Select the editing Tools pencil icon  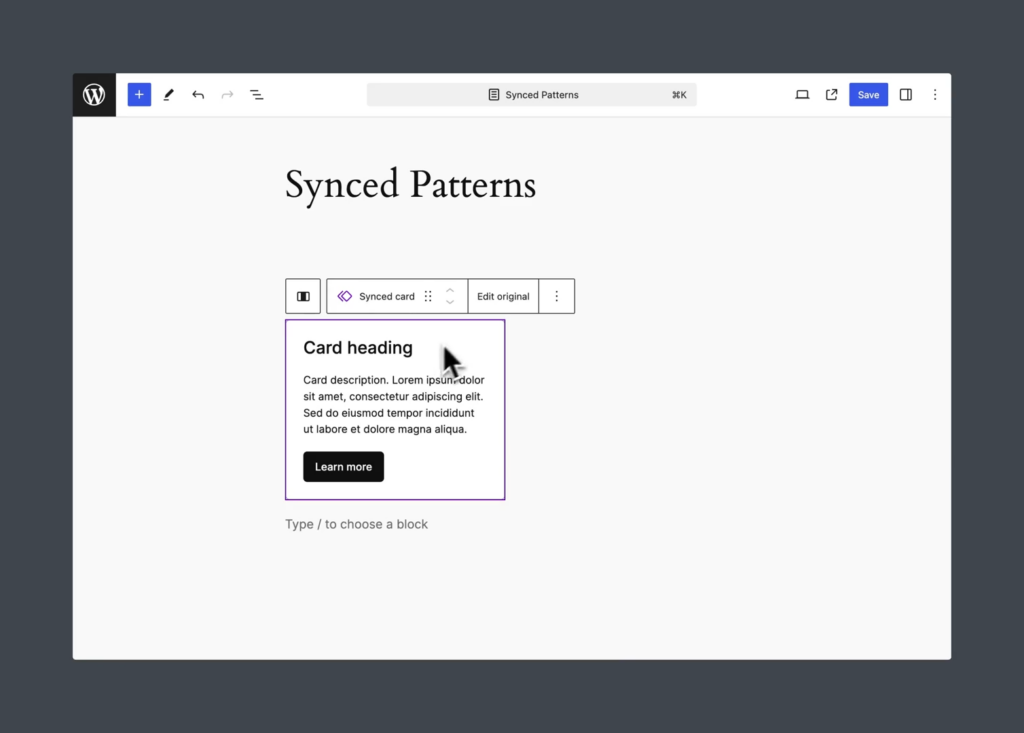(x=168, y=94)
